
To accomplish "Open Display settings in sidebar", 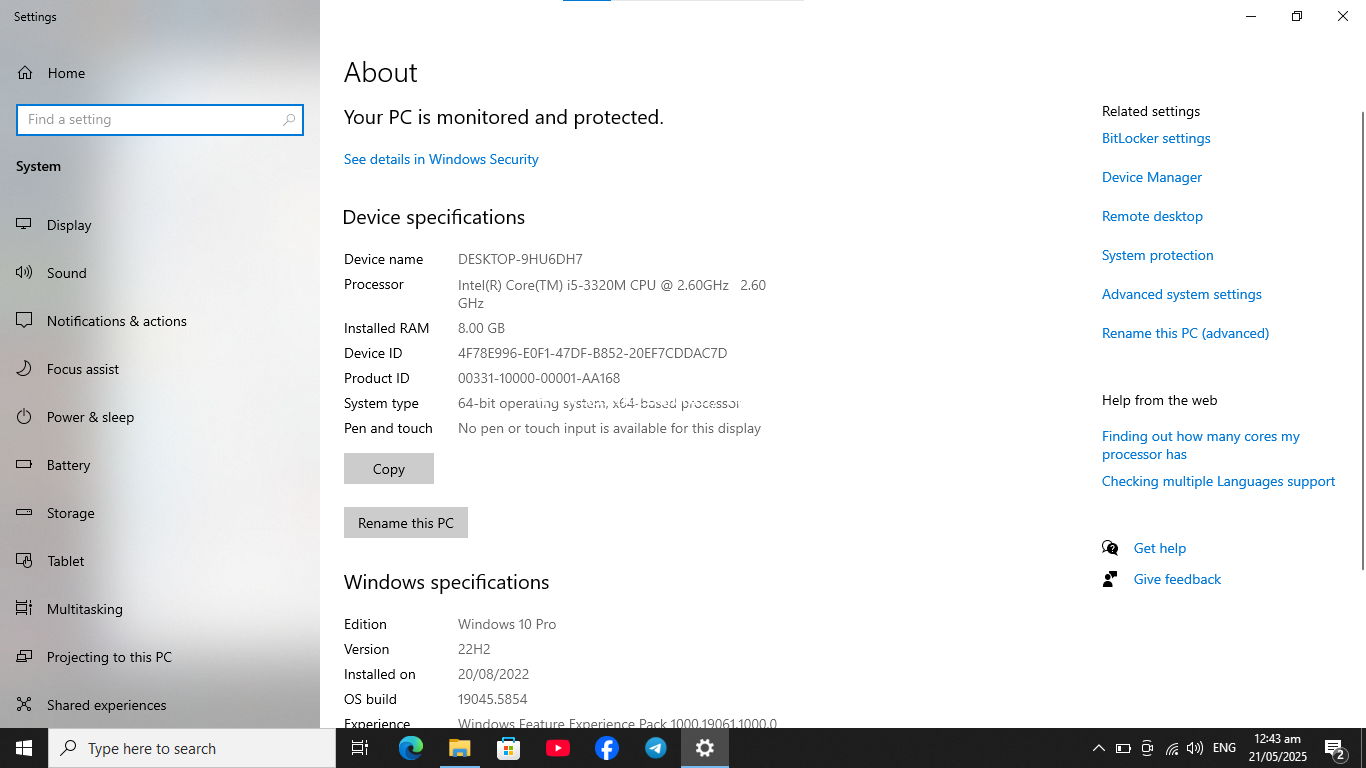I will coord(160,225).
